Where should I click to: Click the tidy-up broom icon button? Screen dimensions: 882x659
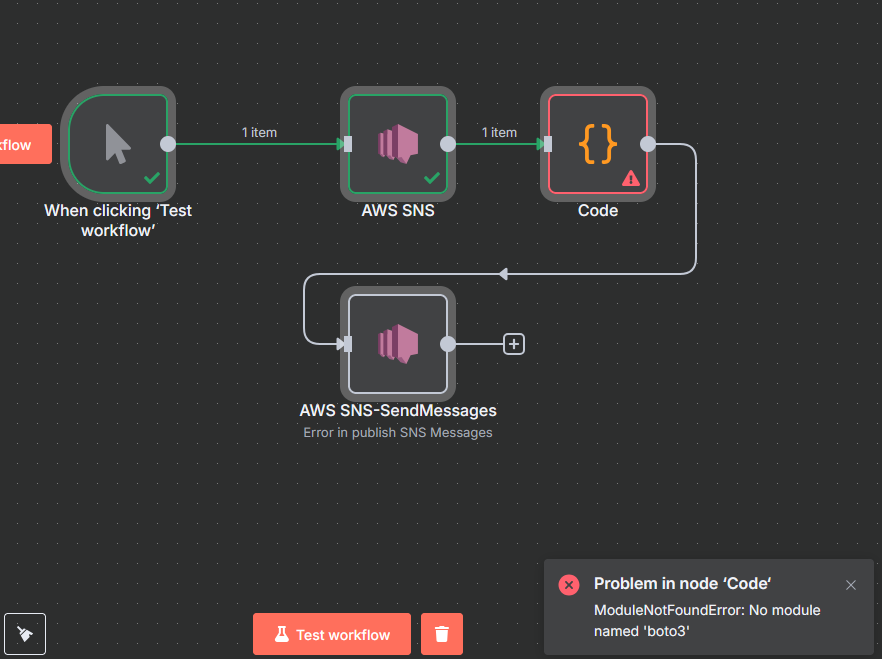pyautogui.click(x=25, y=634)
